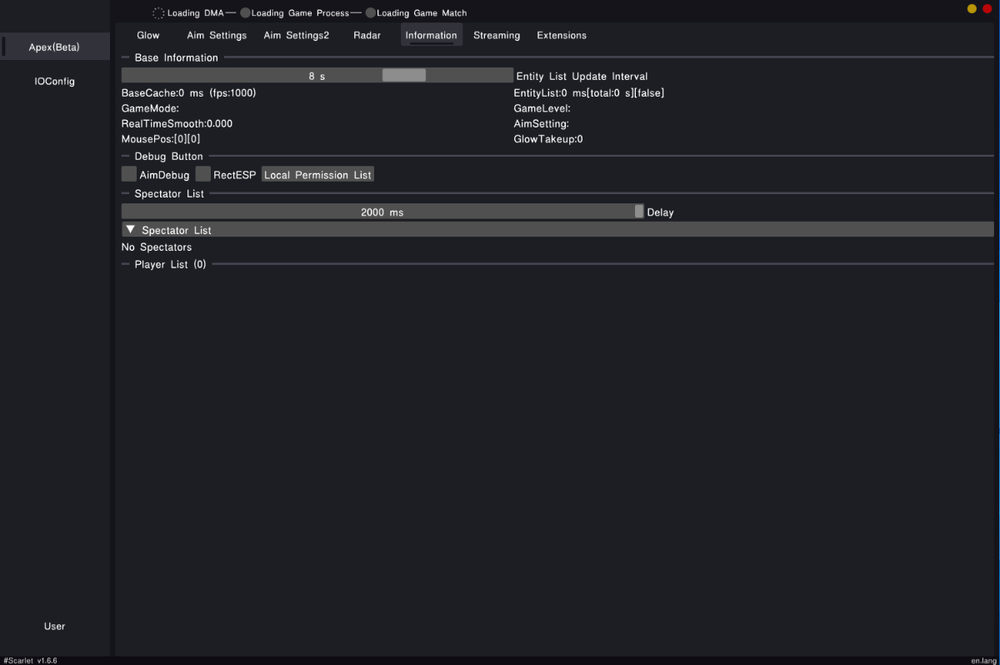Click the Loading Game Process status circle
This screenshot has height=665, width=1000.
coord(245,13)
